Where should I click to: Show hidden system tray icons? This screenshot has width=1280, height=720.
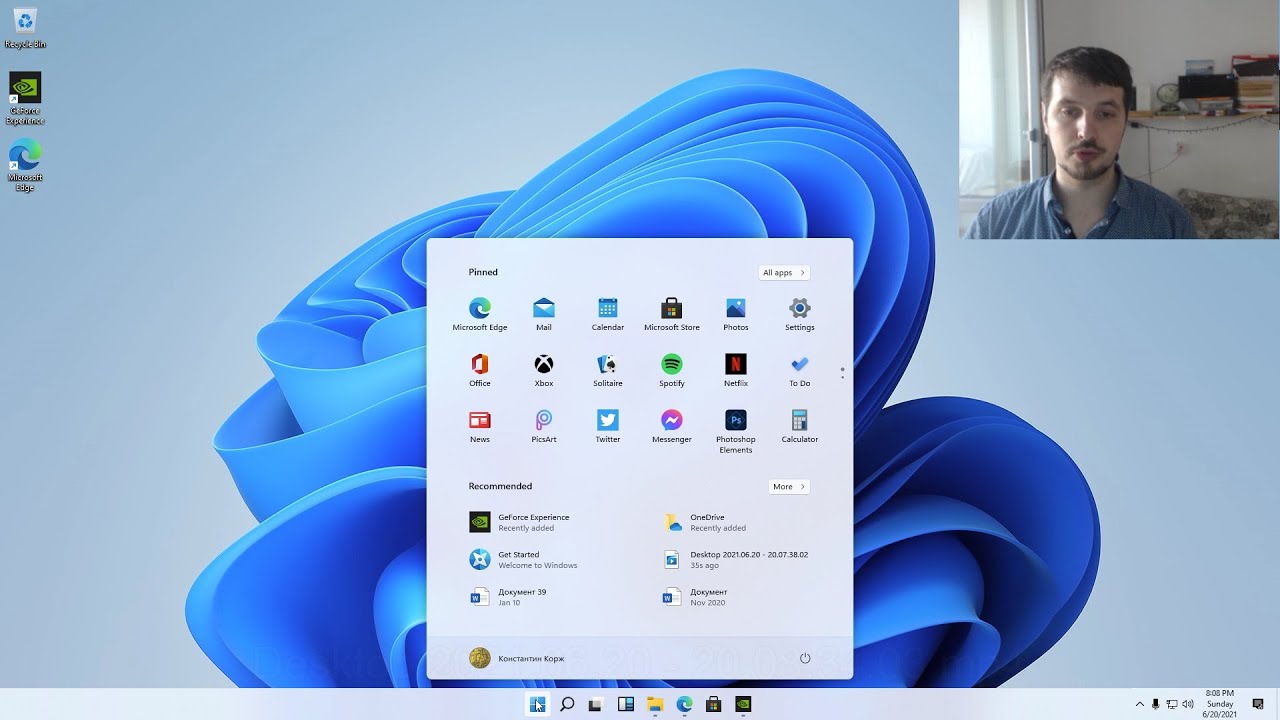coord(1139,704)
